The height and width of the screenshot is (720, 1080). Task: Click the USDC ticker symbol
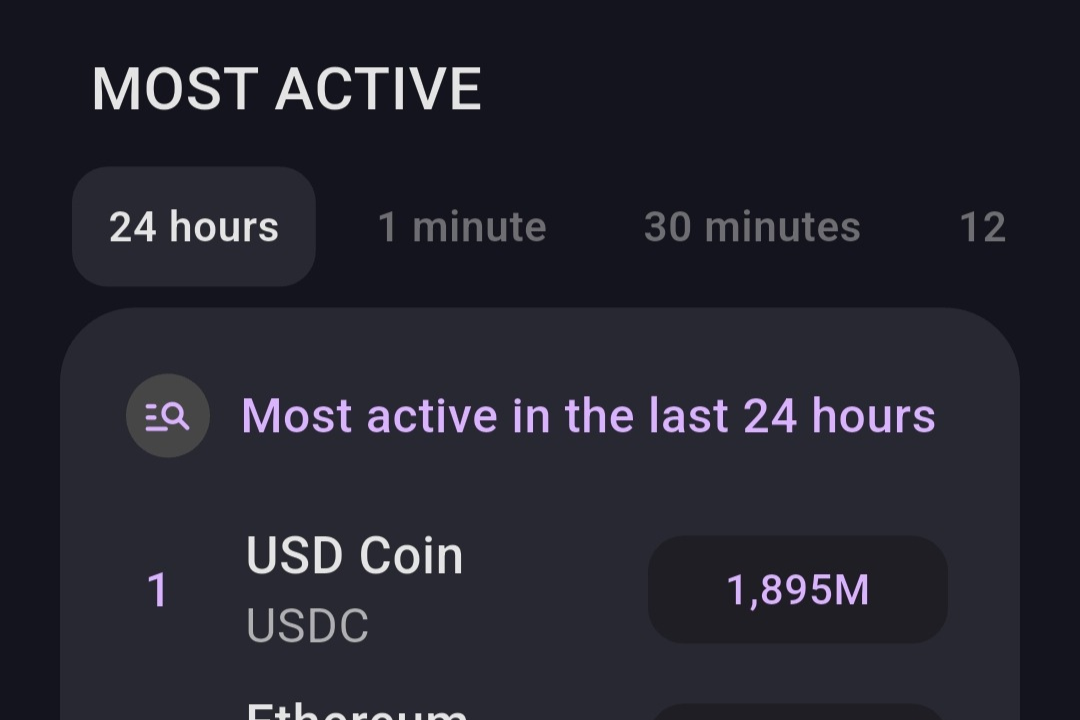click(x=307, y=626)
